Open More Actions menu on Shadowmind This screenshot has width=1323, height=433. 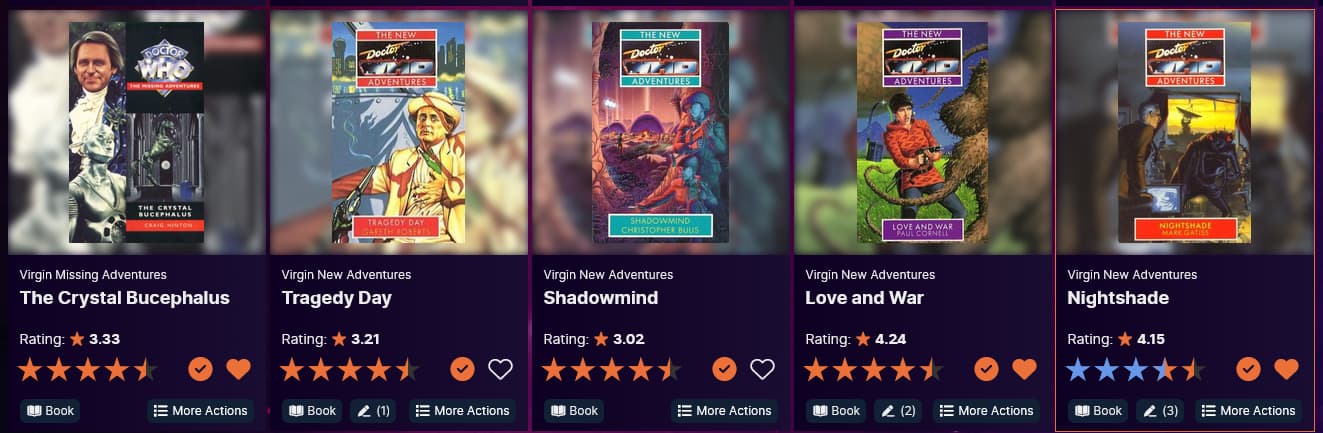tap(724, 410)
